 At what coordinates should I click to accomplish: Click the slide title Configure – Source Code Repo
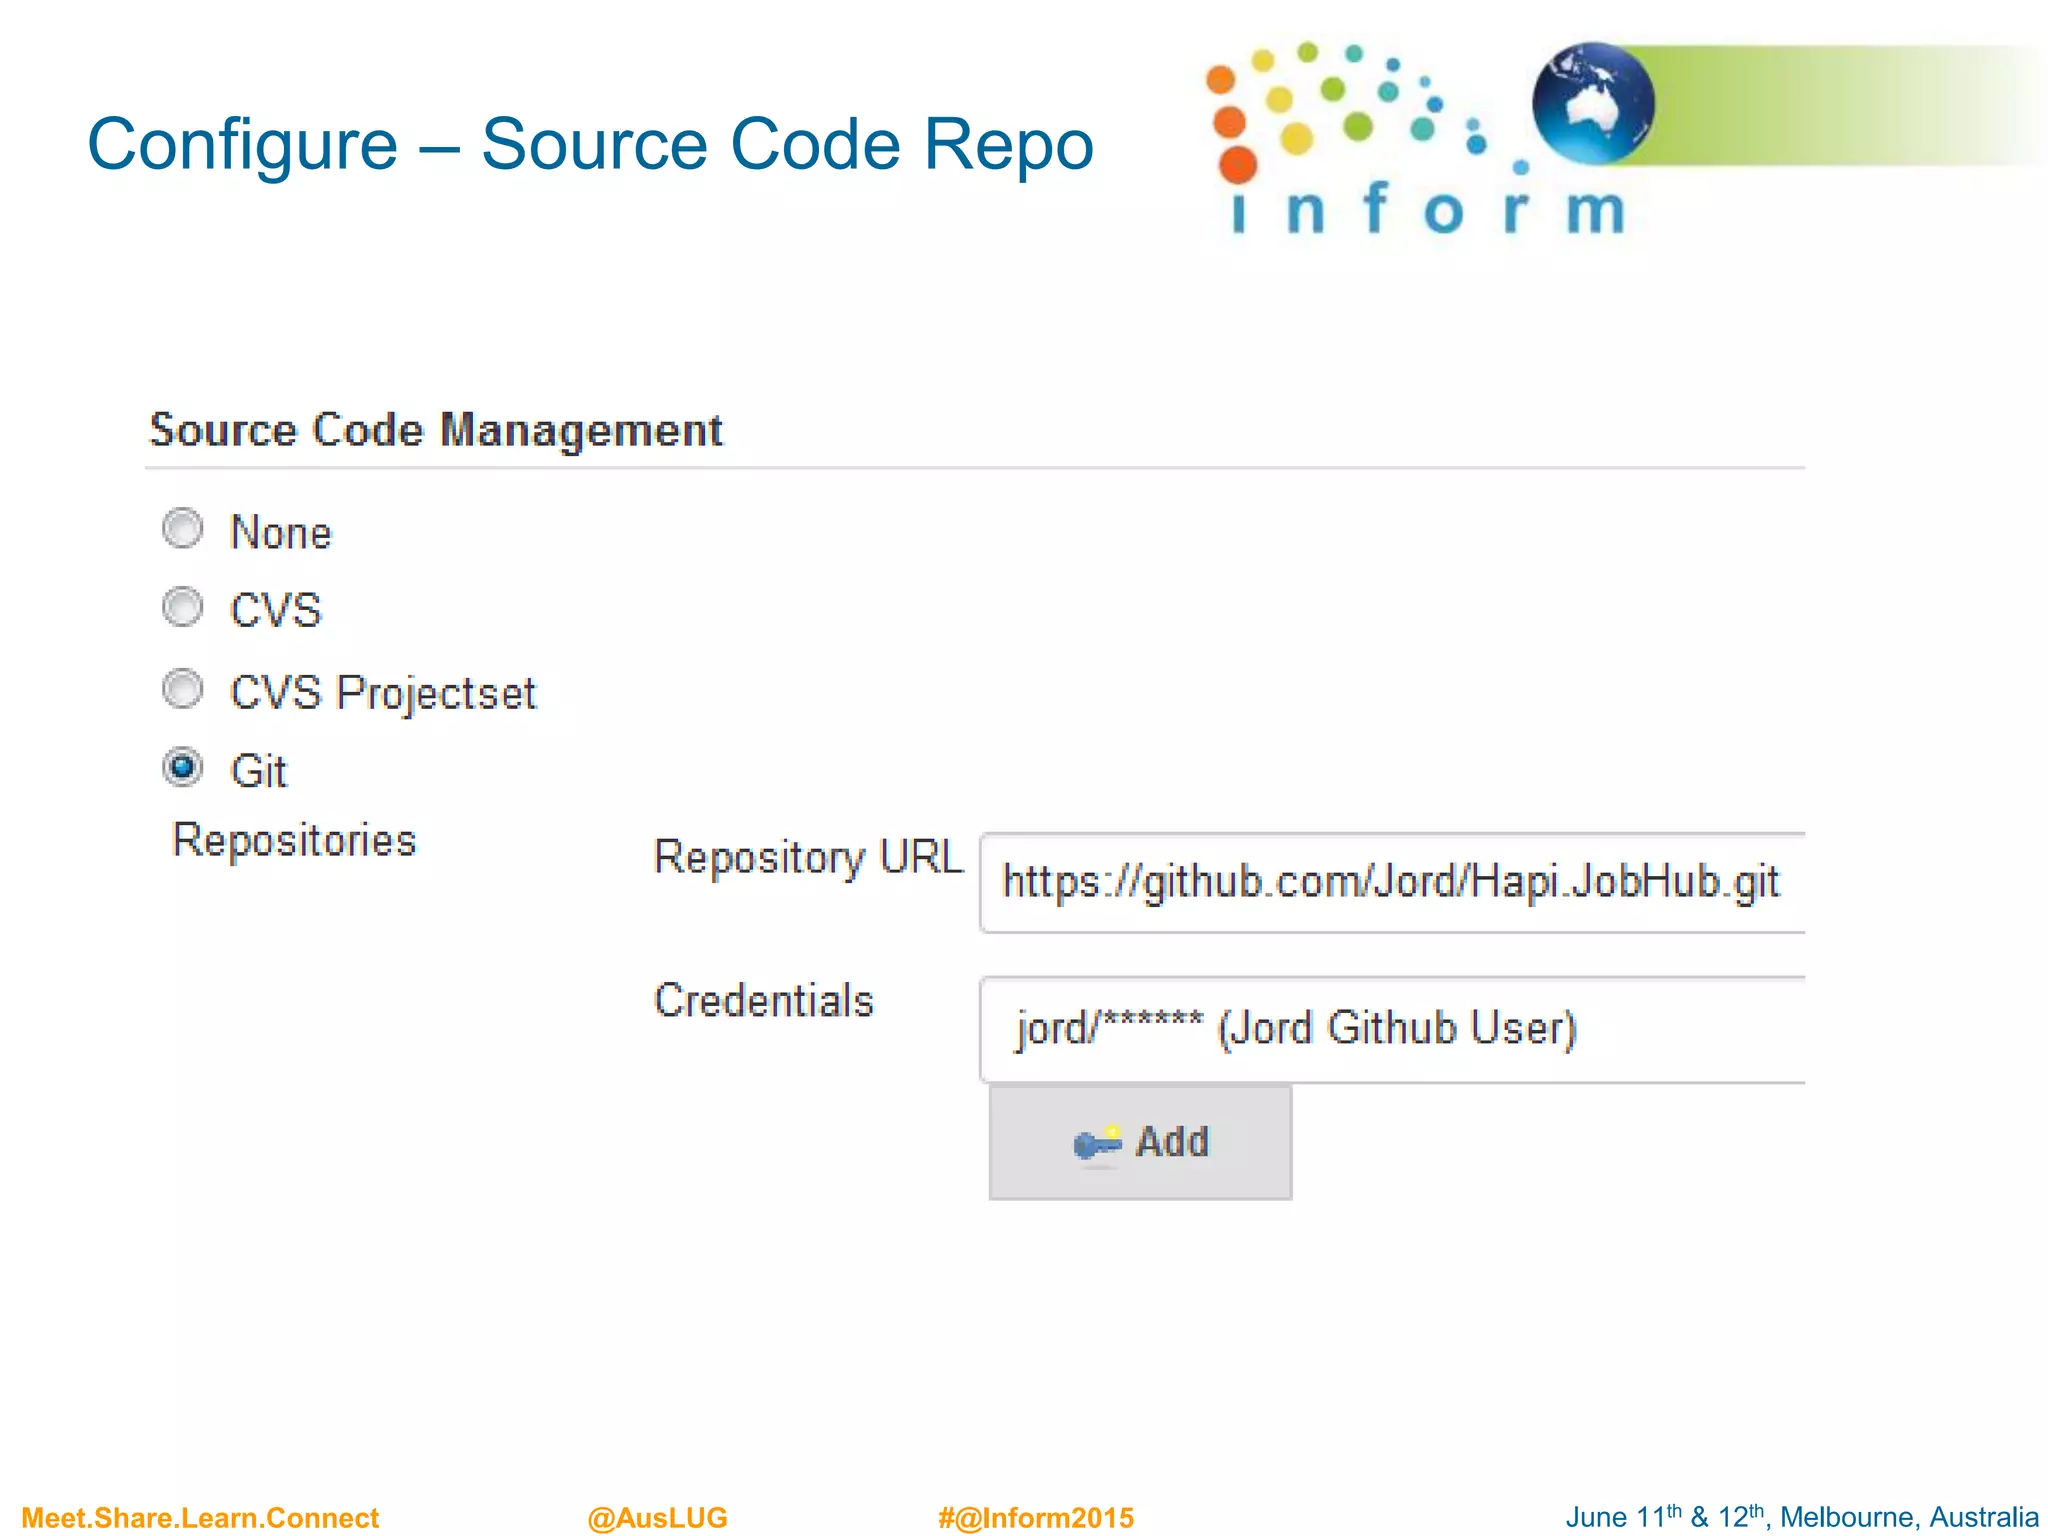tap(590, 145)
